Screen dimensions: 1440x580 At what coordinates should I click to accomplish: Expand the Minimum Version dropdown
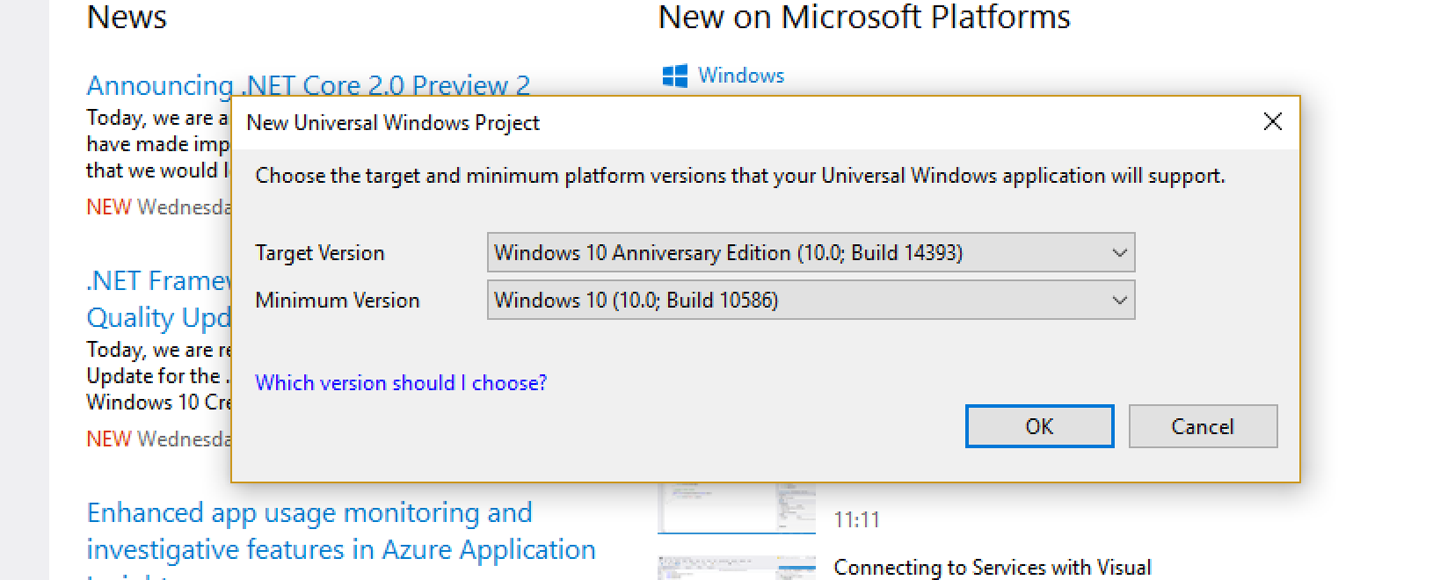click(1119, 300)
